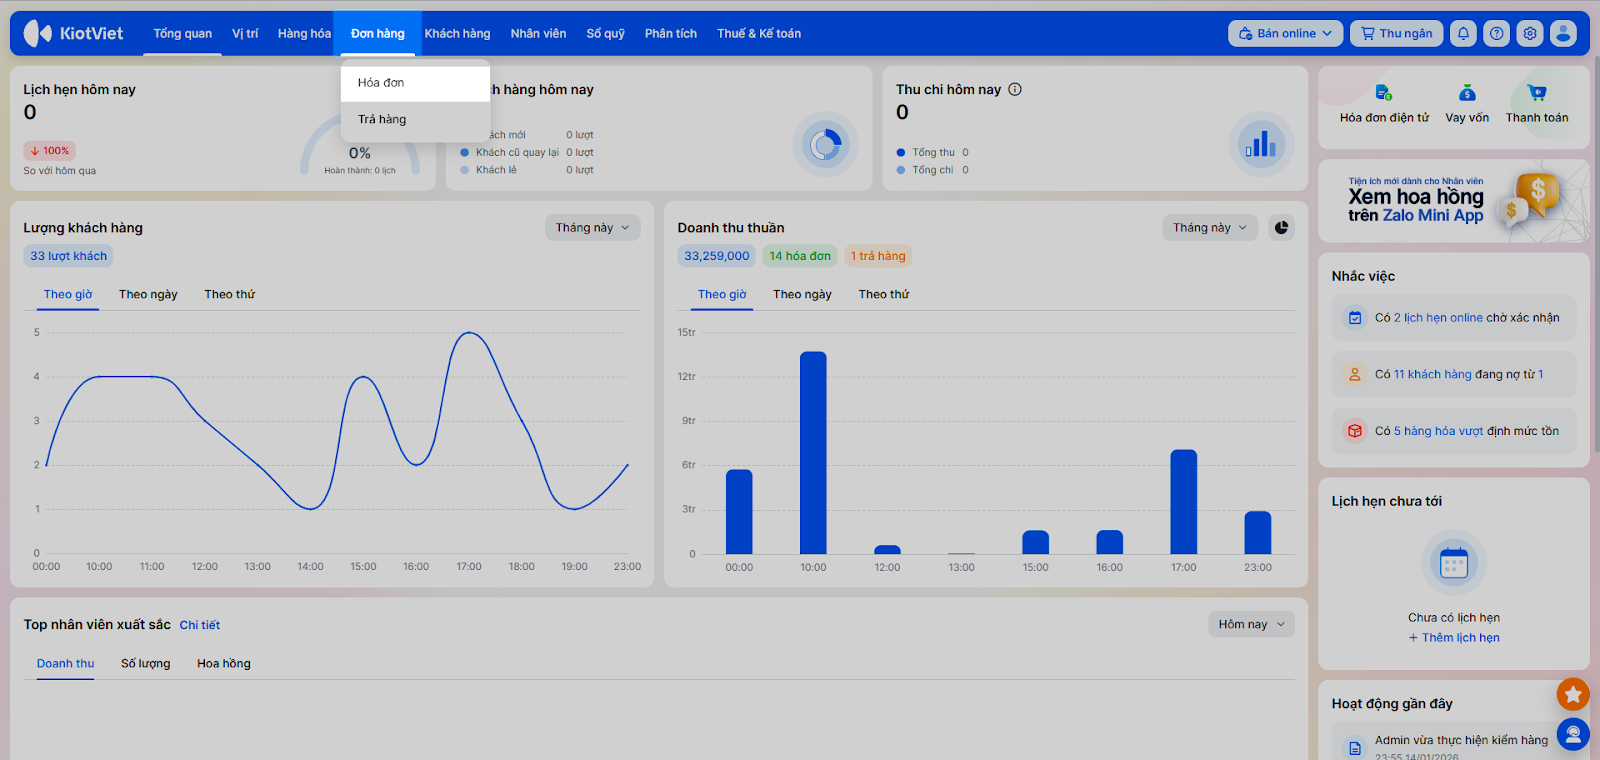
Task: Click the notification bell icon
Action: (1463, 33)
